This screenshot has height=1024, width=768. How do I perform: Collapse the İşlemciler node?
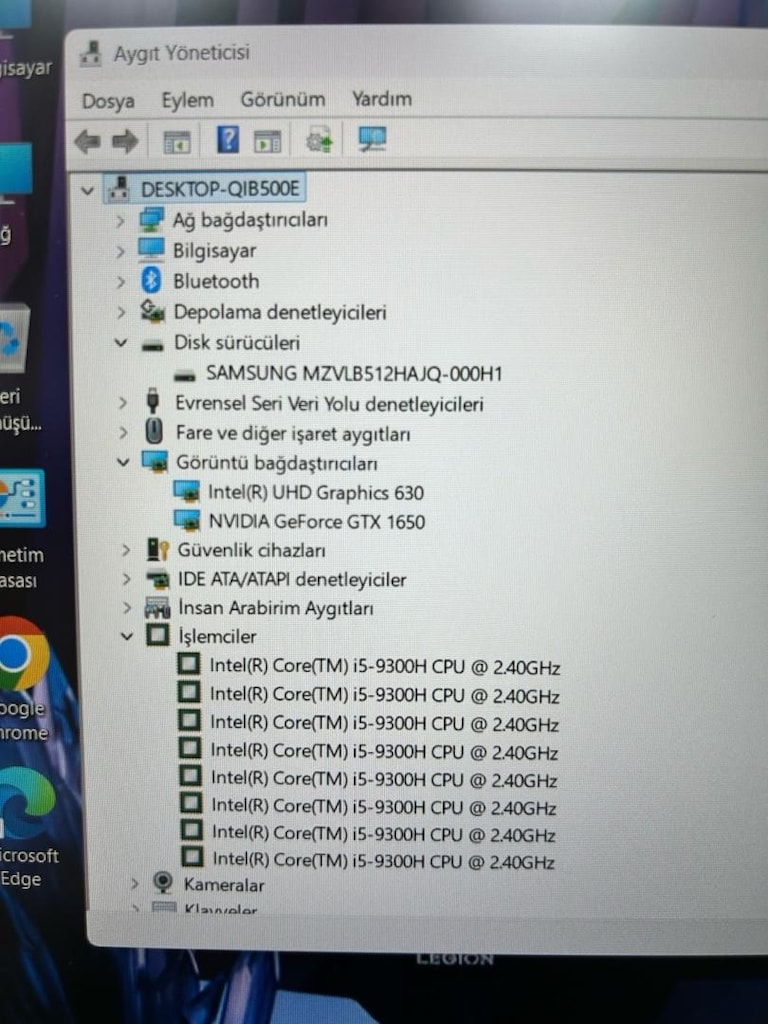(x=127, y=635)
